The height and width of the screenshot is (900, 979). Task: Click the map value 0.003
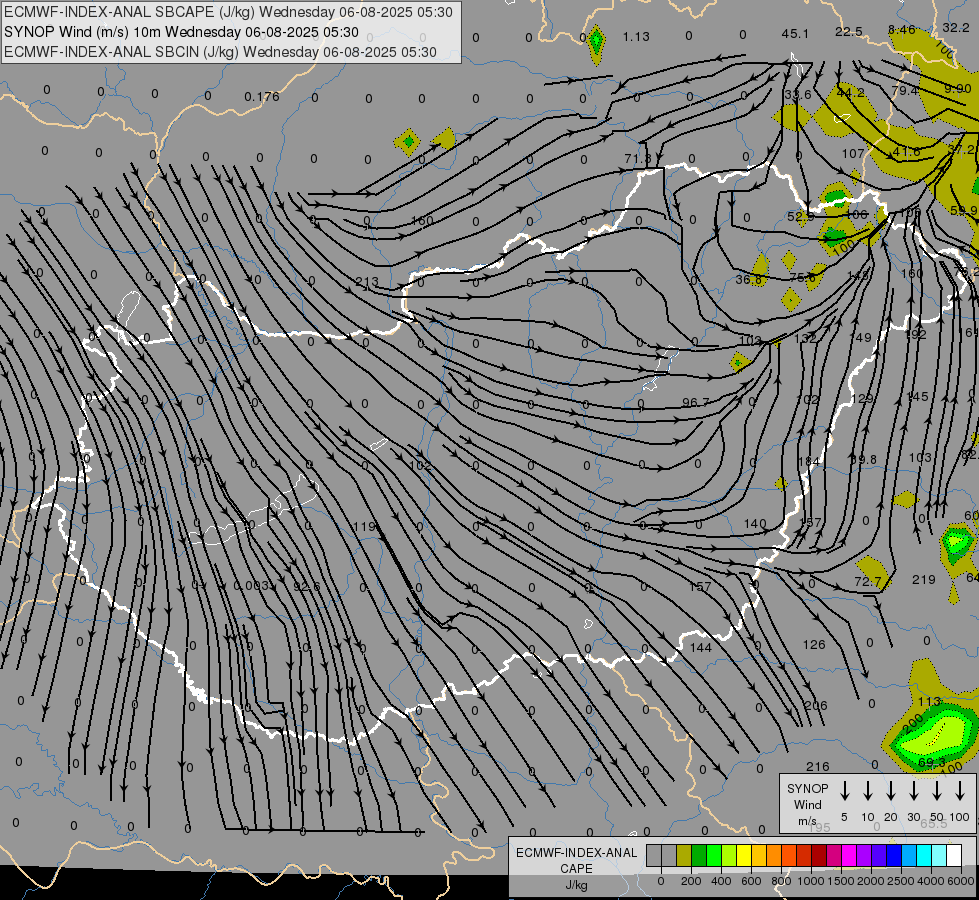(x=252, y=586)
